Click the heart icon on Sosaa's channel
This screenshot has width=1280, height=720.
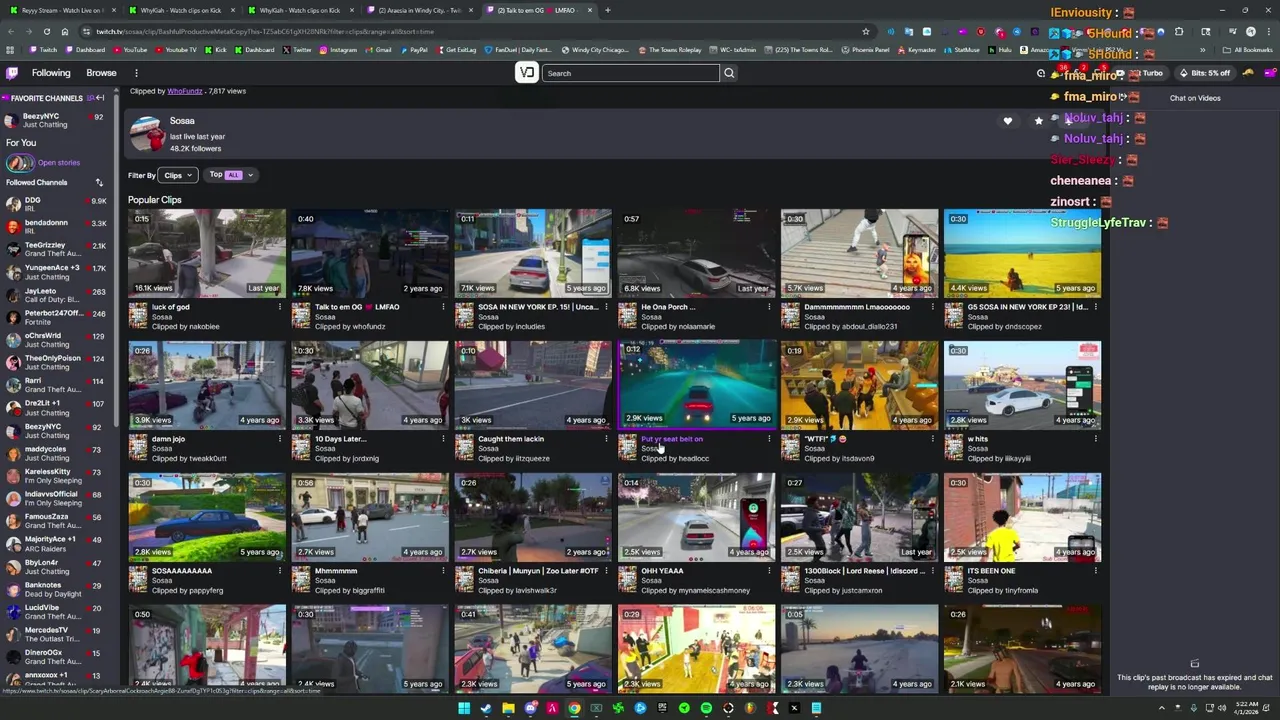pos(1008,121)
